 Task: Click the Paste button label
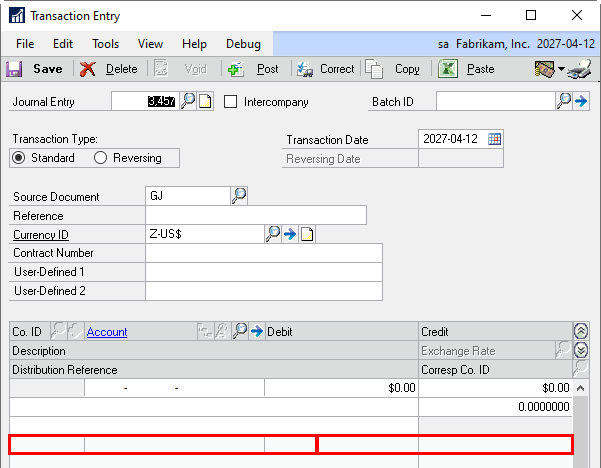point(480,69)
